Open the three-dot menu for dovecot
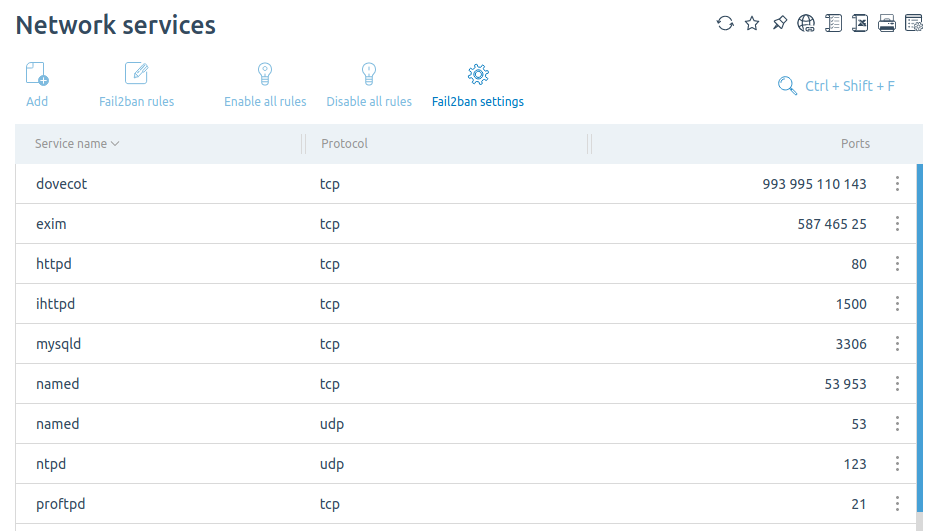 [897, 184]
